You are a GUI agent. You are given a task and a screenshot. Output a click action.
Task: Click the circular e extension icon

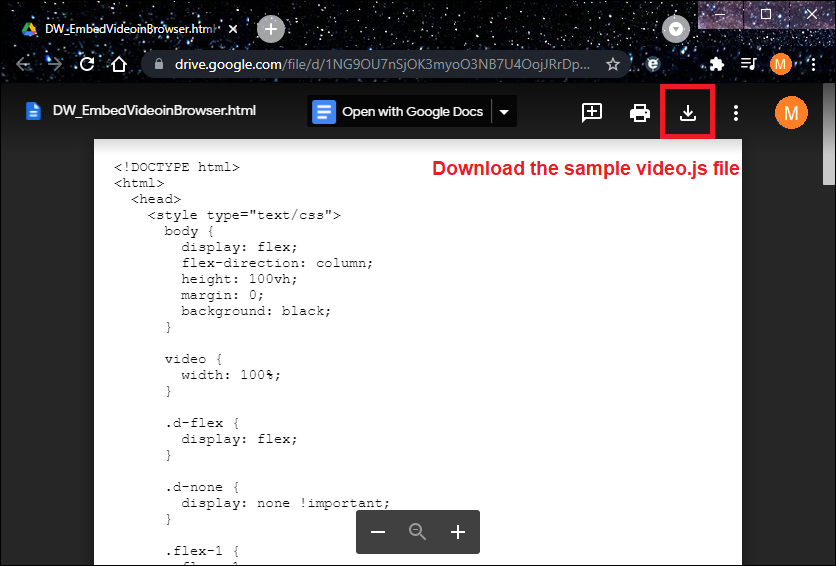pyautogui.click(x=653, y=64)
